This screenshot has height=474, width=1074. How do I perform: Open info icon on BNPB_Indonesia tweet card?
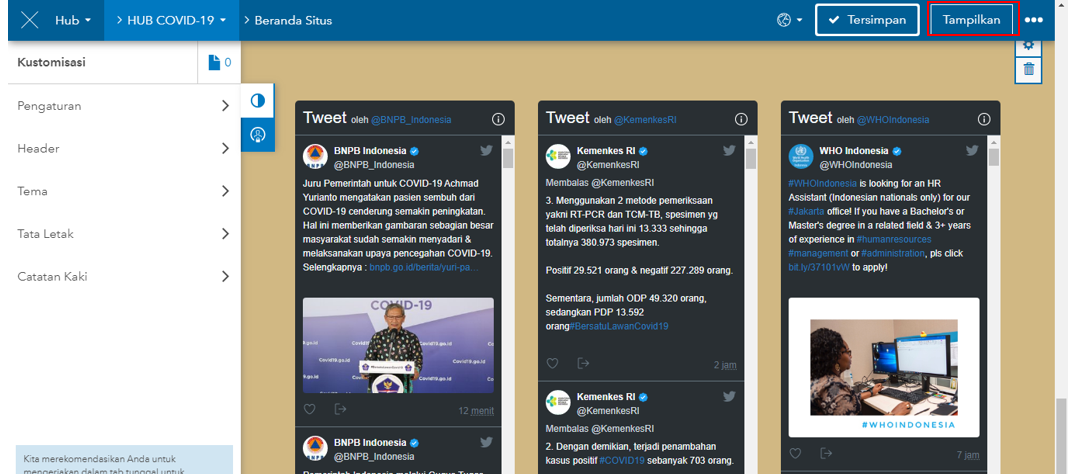coord(498,119)
